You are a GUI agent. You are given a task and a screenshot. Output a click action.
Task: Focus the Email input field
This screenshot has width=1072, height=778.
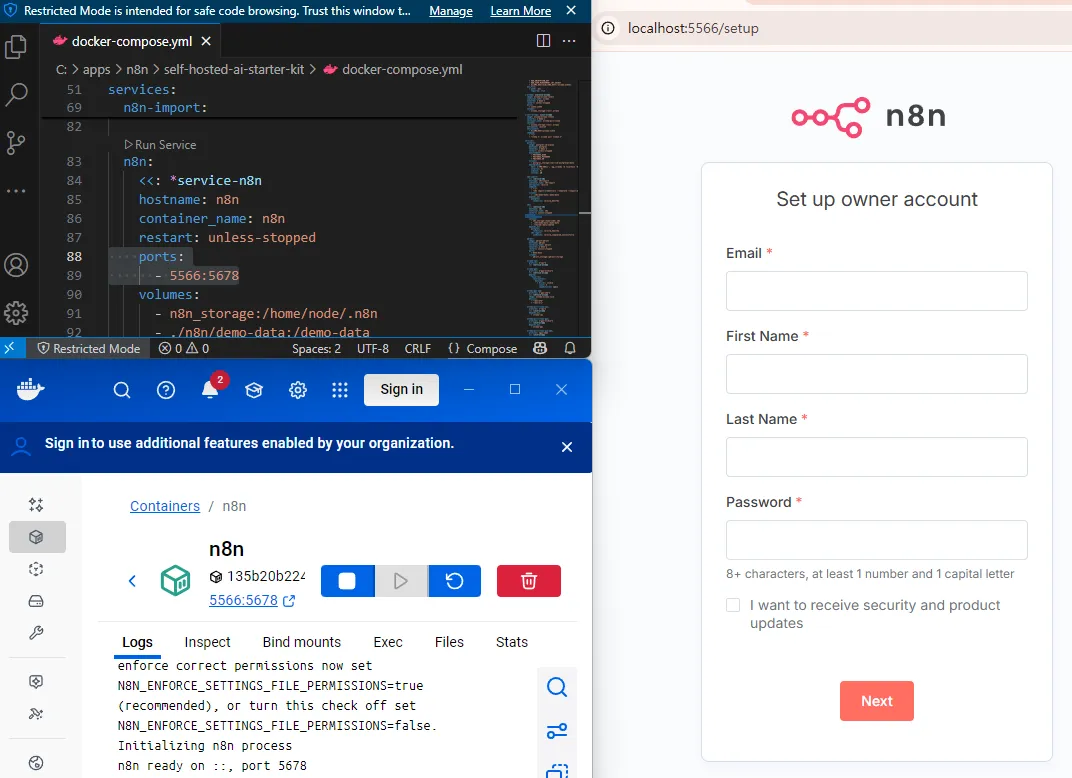coord(876,291)
